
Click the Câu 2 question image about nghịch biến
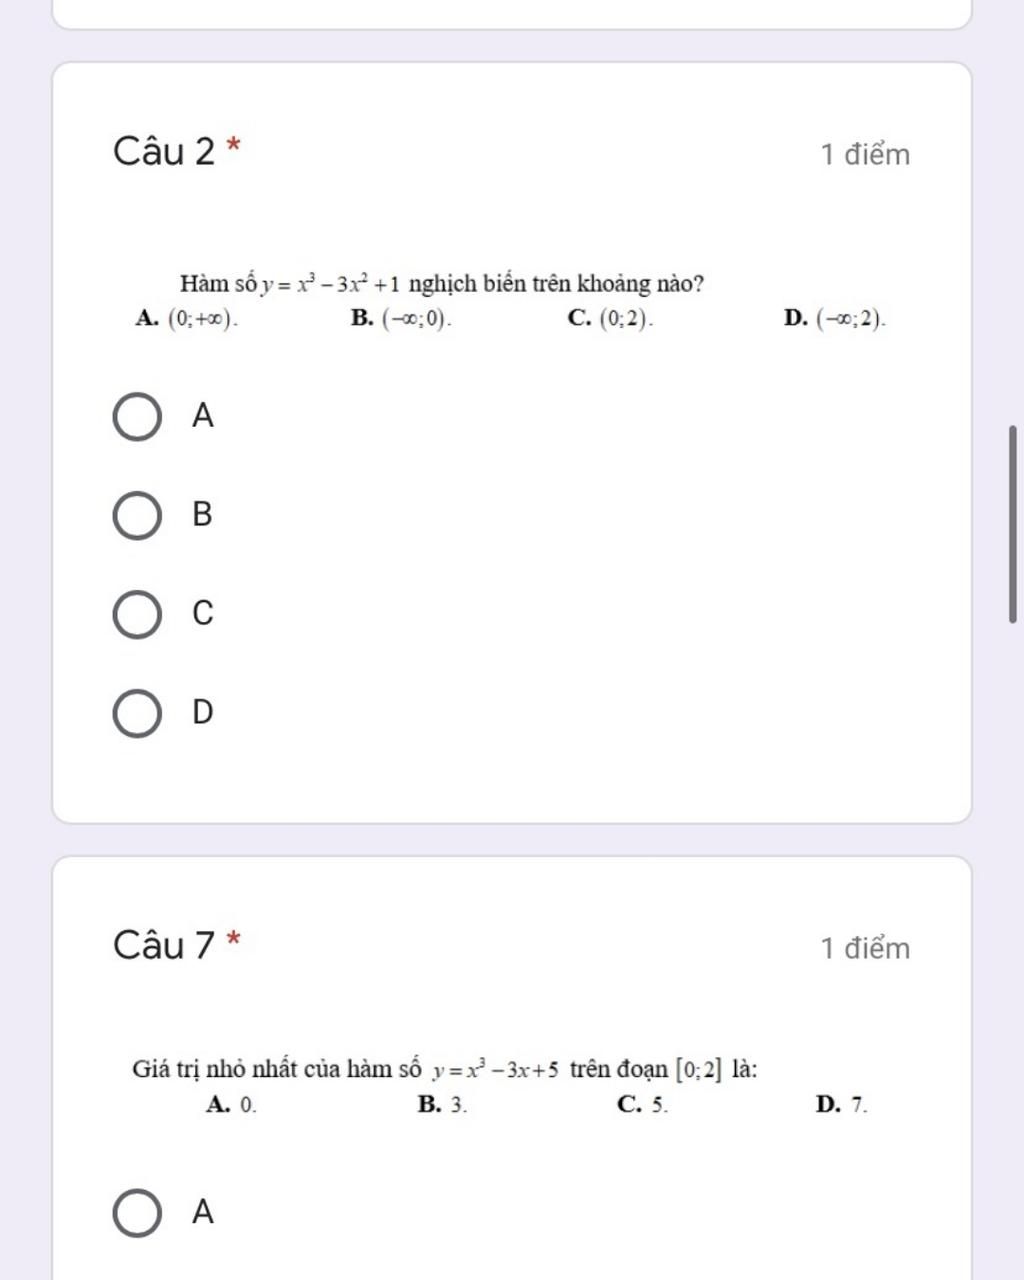(x=512, y=301)
